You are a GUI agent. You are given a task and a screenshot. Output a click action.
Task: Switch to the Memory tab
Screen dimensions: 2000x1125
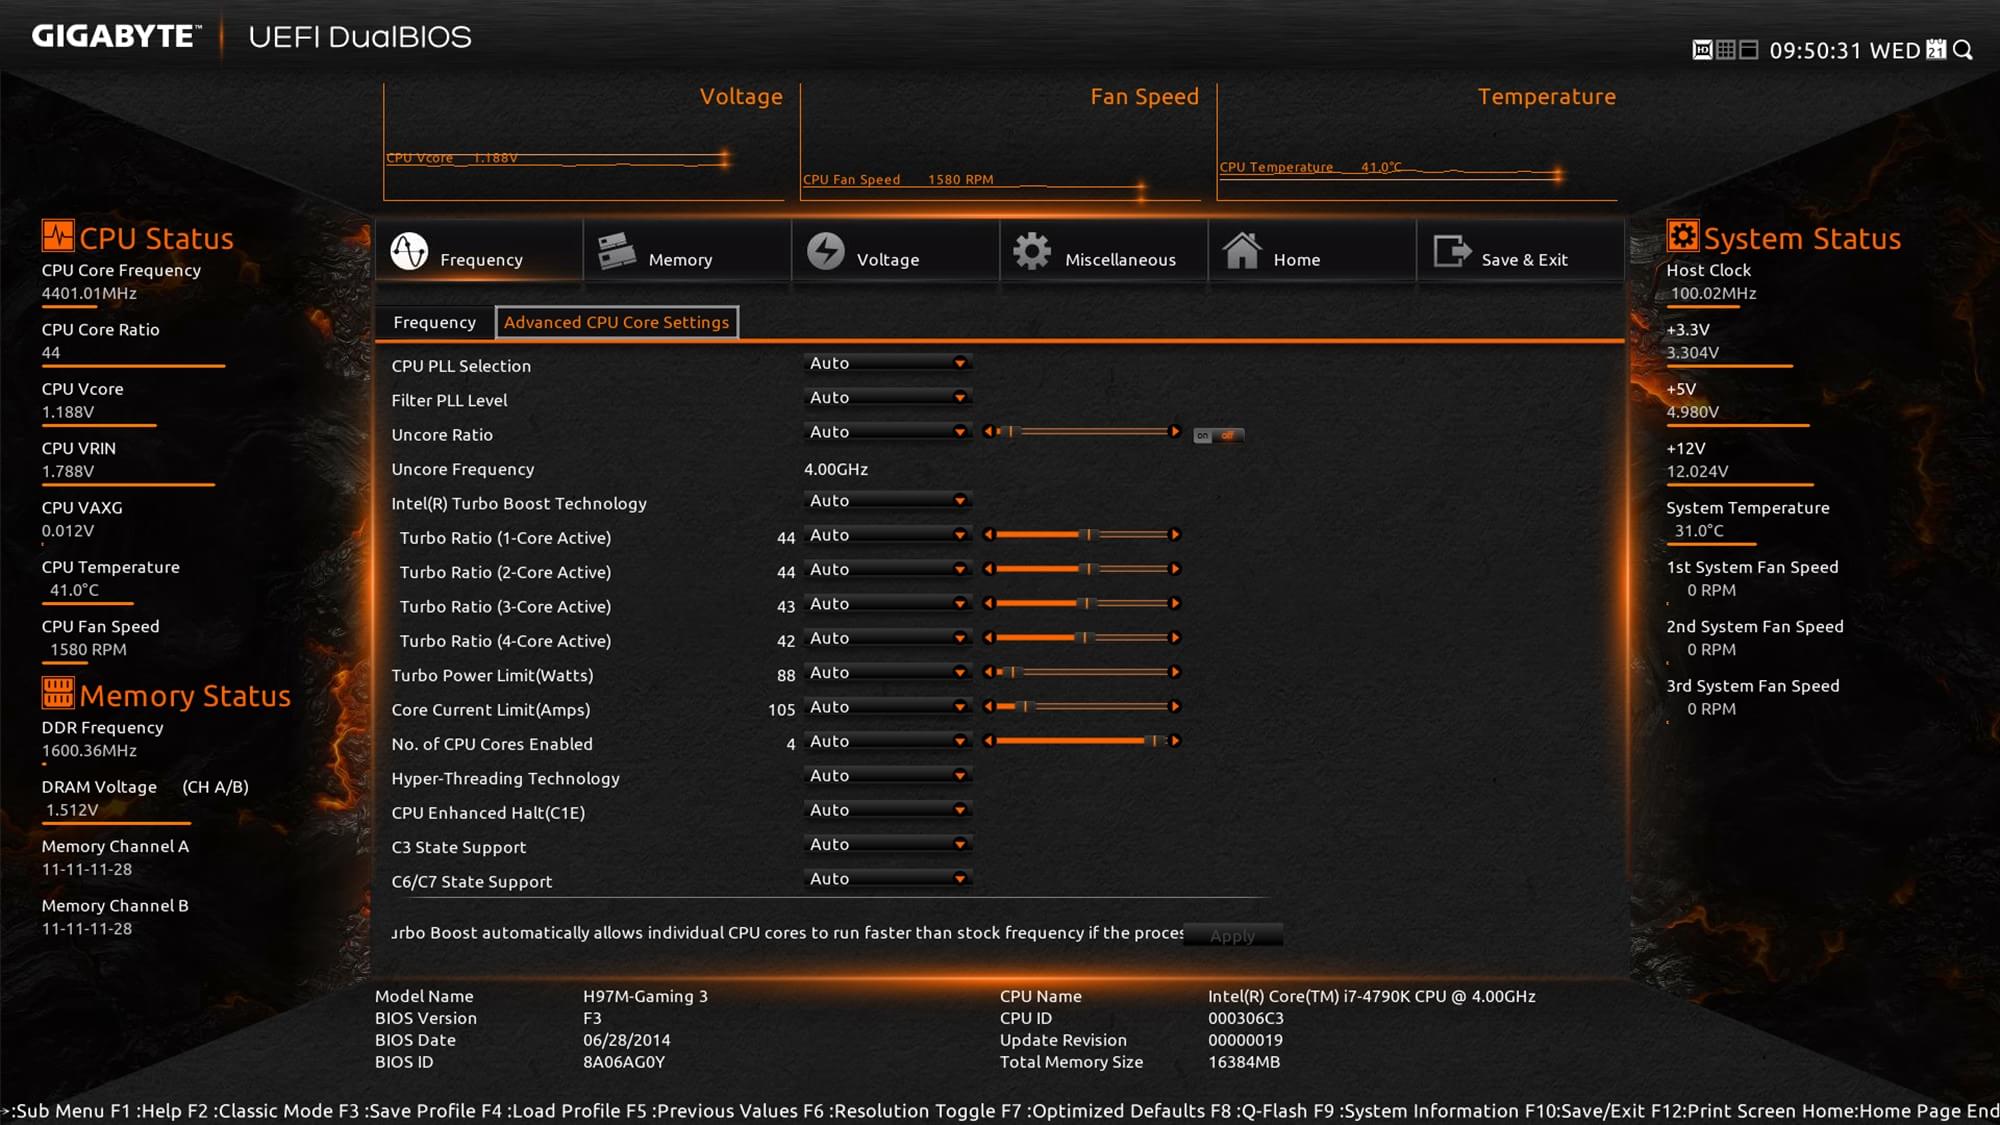click(687, 251)
